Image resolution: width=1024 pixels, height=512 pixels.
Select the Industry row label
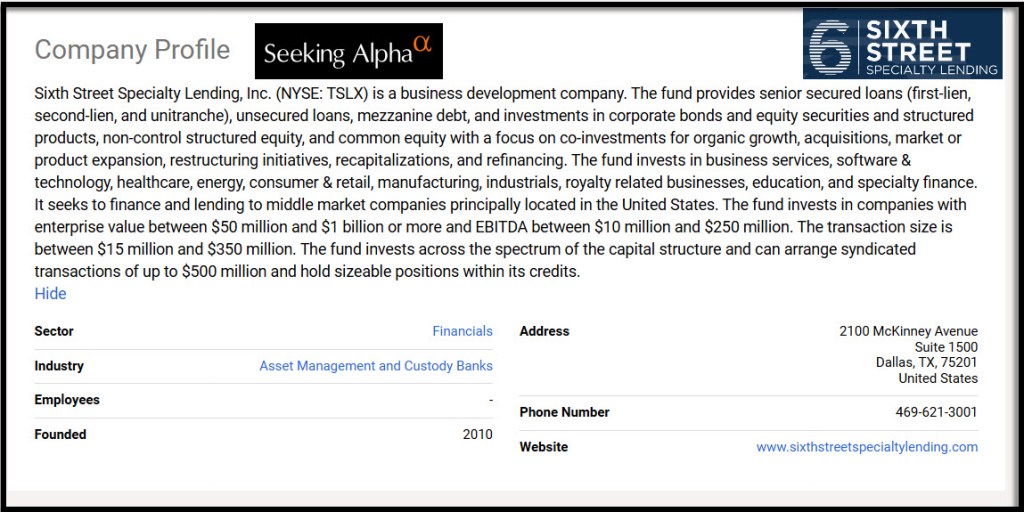coord(59,366)
